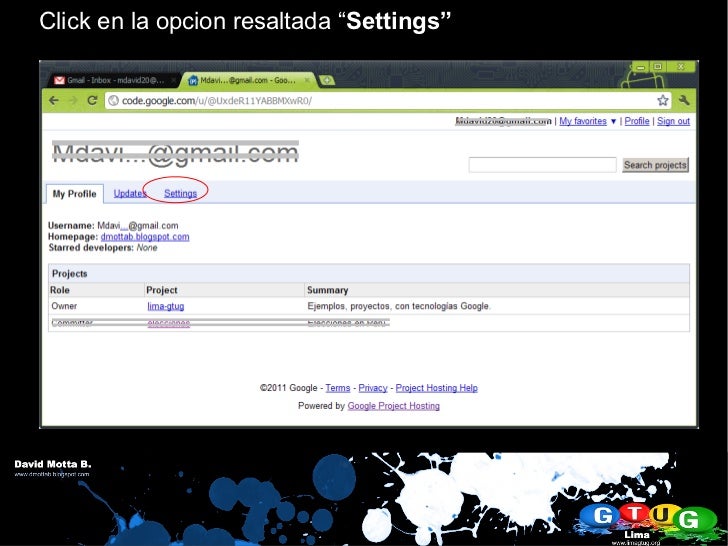
Task: Open the wrench tools menu
Action: click(684, 100)
